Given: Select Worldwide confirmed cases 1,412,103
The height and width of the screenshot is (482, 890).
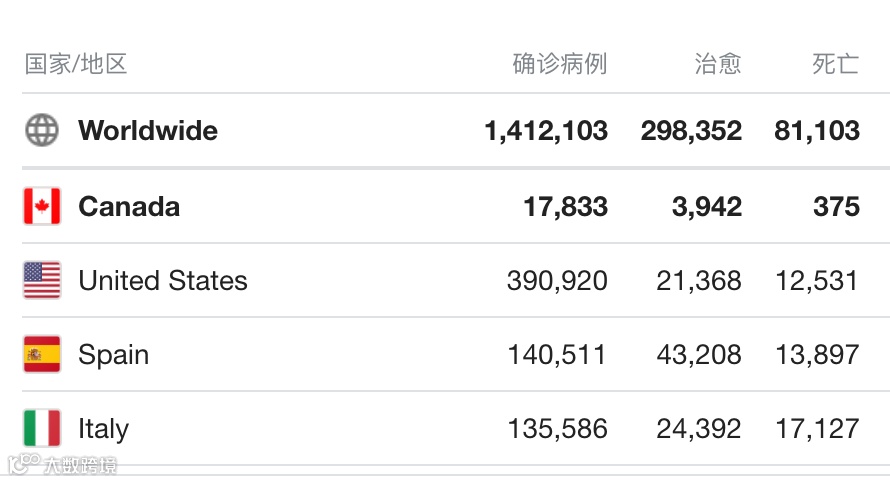Looking at the screenshot, I should click(x=546, y=131).
